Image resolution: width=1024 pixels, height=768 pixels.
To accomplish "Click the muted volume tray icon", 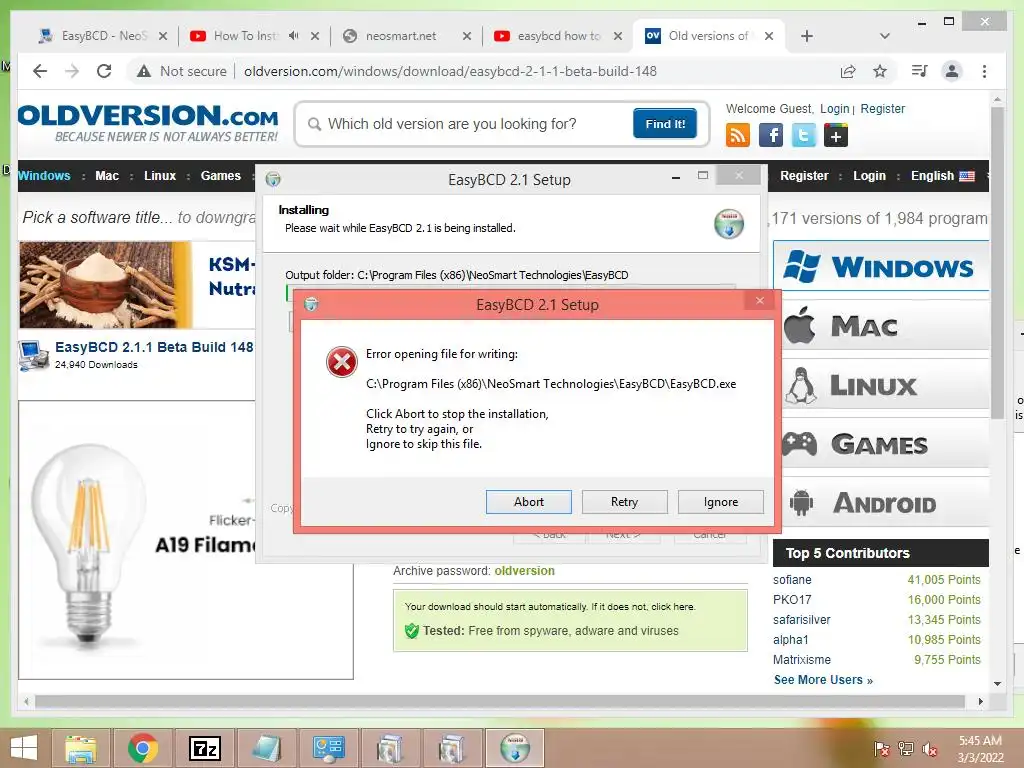I will 930,749.
